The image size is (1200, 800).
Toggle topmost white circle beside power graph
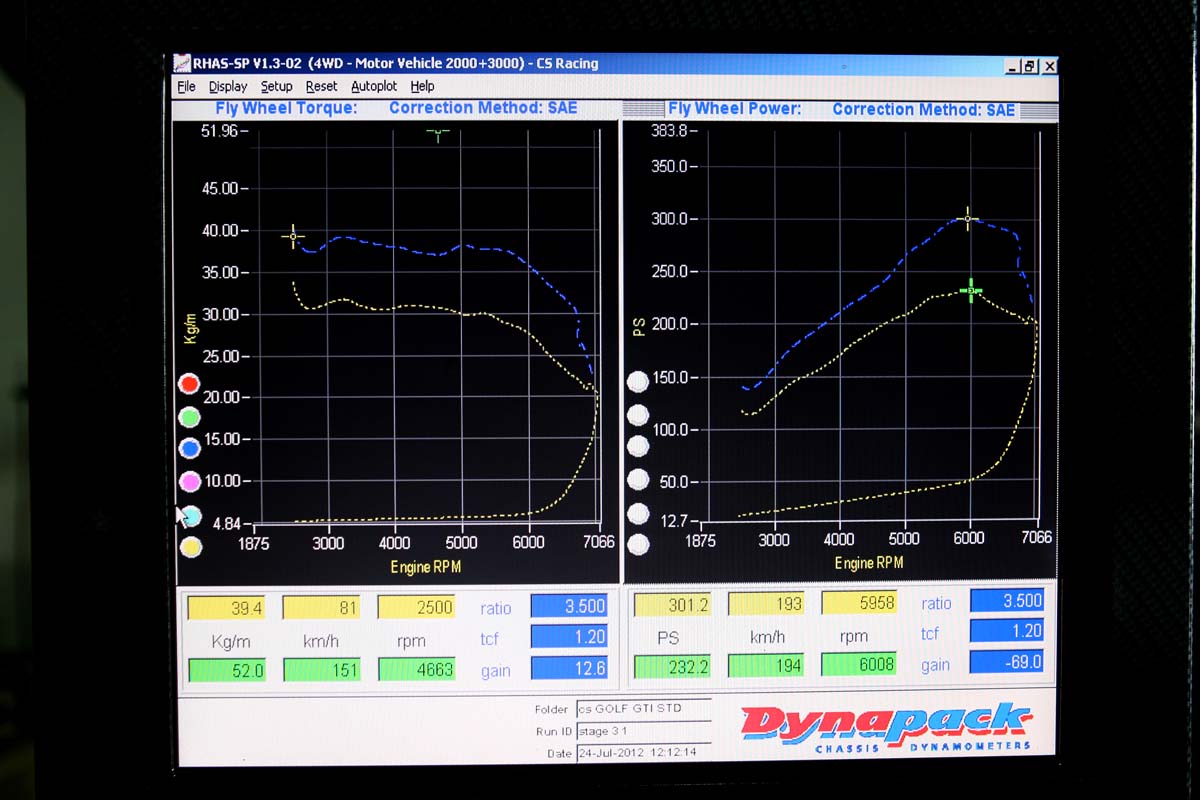click(x=637, y=382)
